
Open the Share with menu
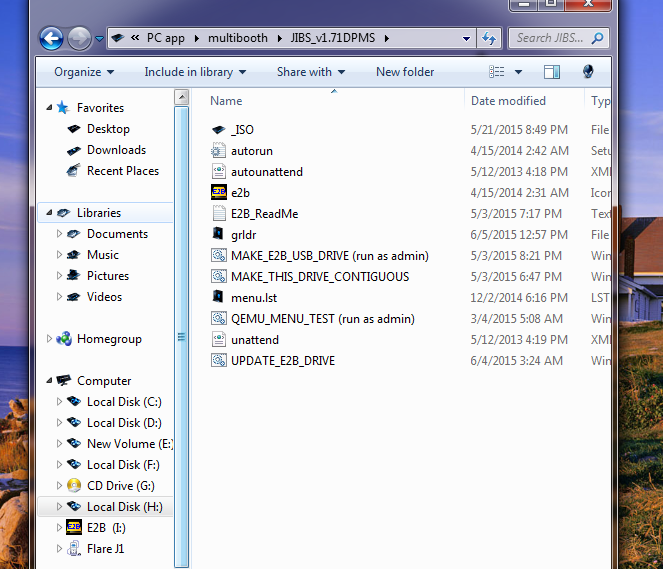(x=311, y=72)
